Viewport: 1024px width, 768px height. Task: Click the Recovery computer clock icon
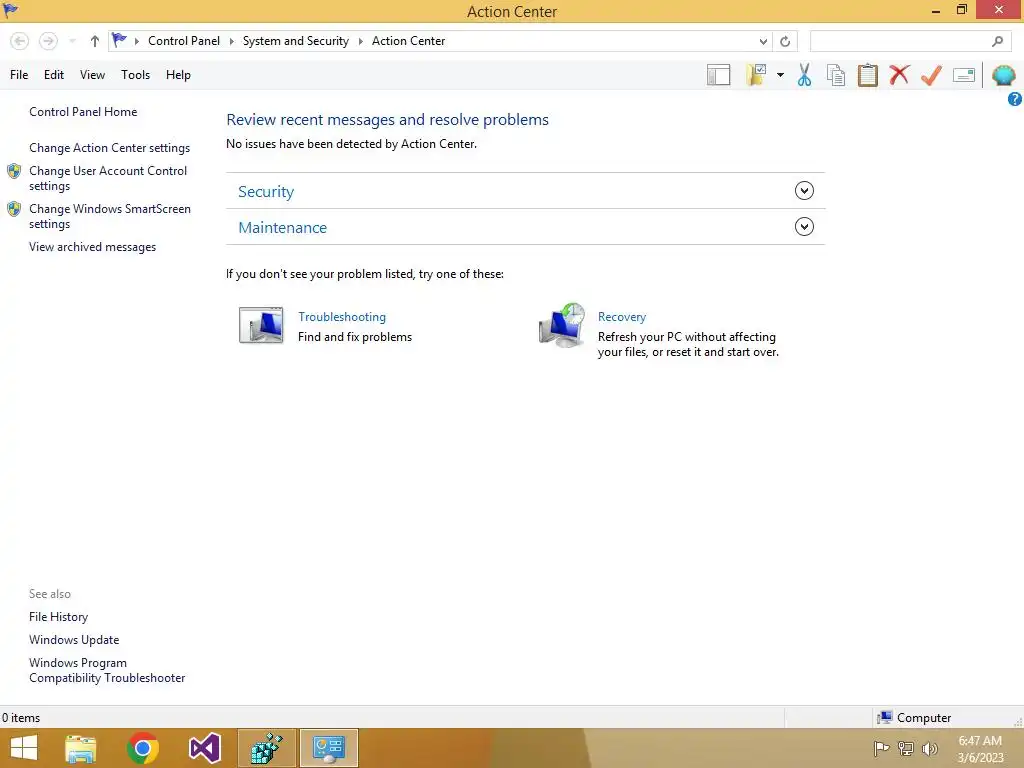coord(562,325)
